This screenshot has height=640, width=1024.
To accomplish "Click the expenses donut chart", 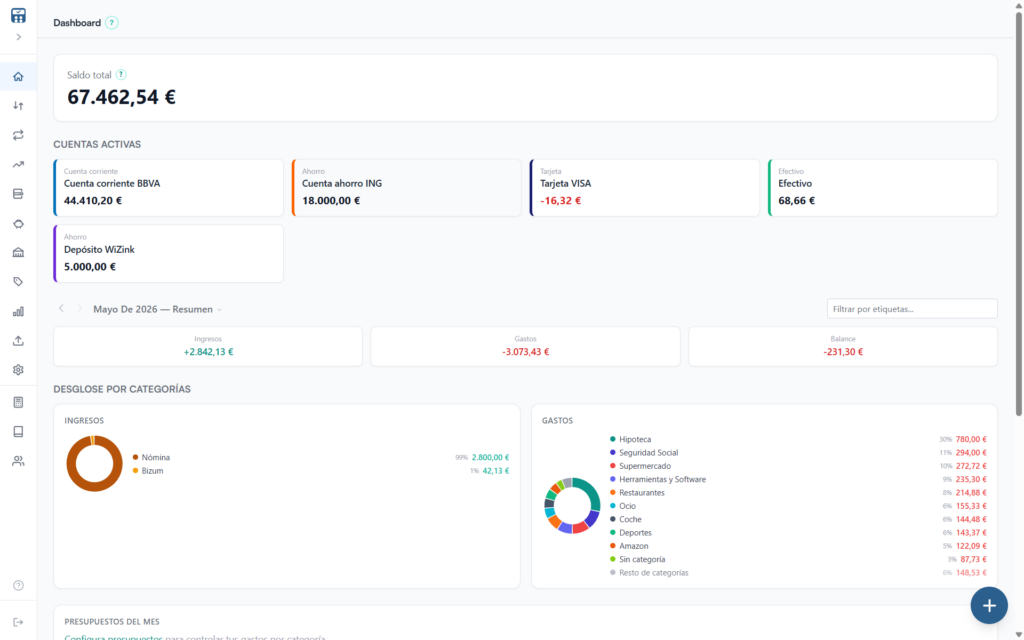I will [x=572, y=505].
